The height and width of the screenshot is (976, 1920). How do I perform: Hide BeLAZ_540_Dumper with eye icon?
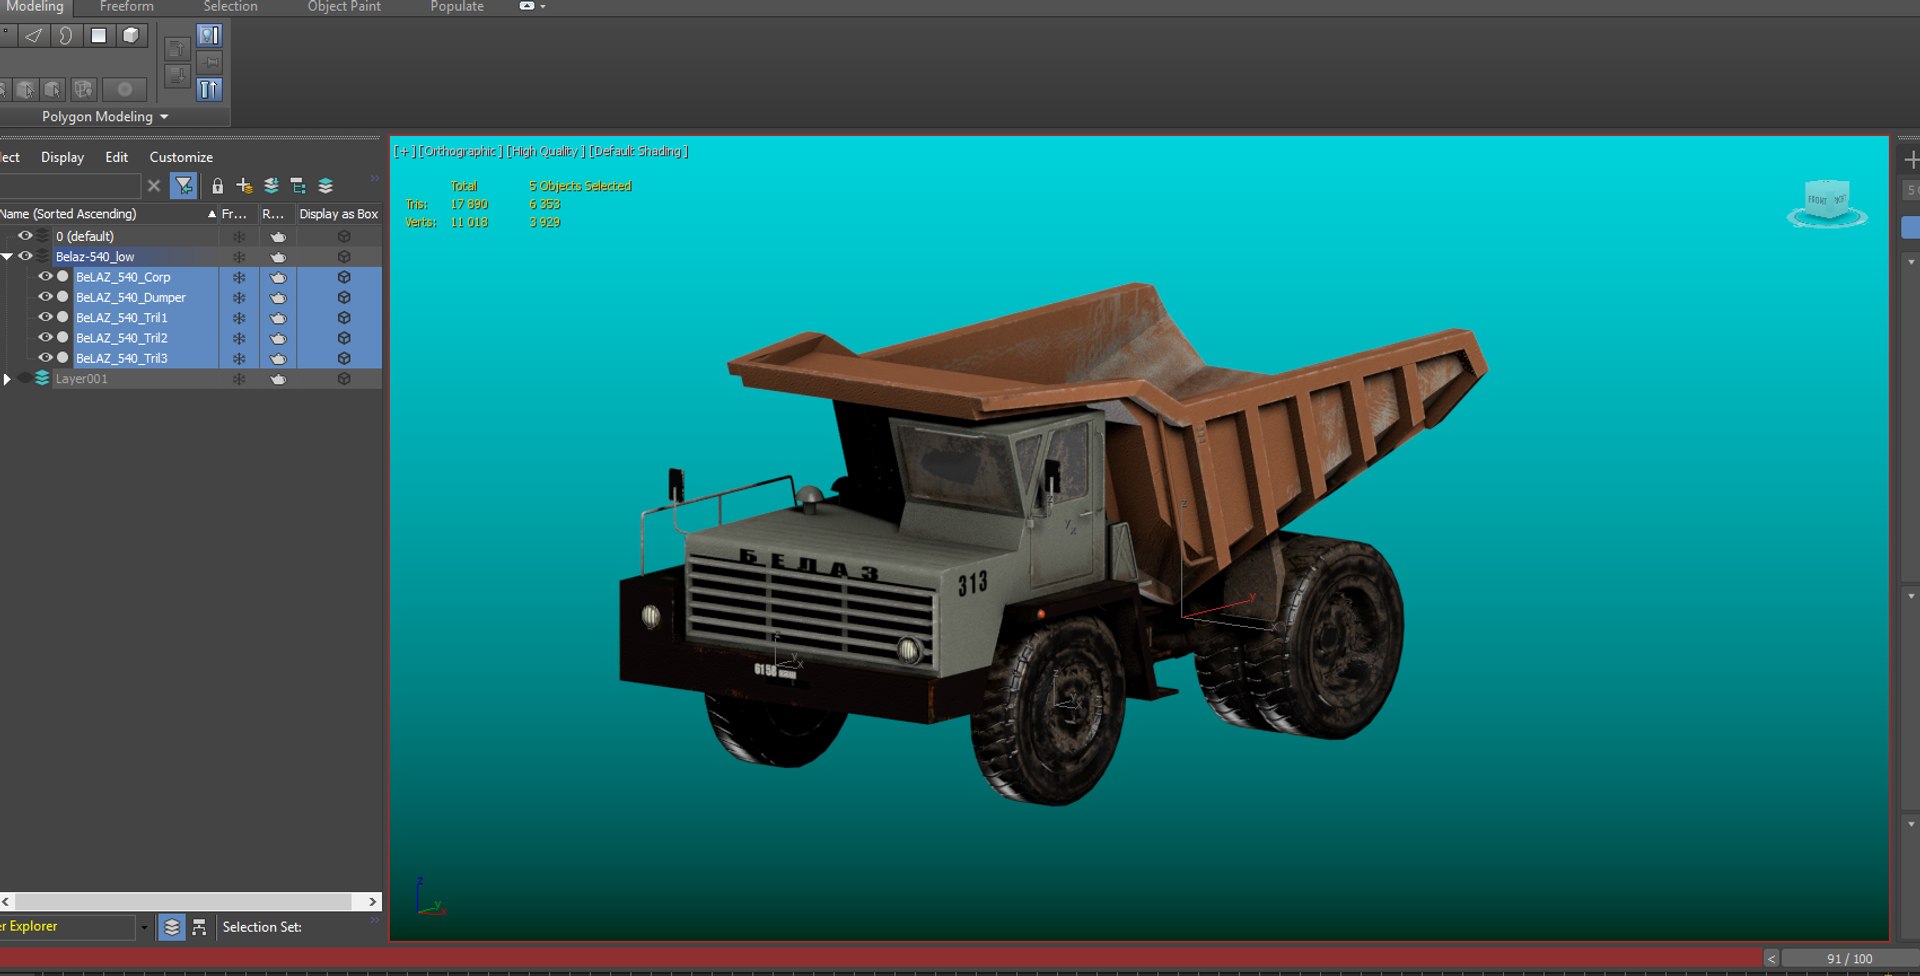pos(45,297)
